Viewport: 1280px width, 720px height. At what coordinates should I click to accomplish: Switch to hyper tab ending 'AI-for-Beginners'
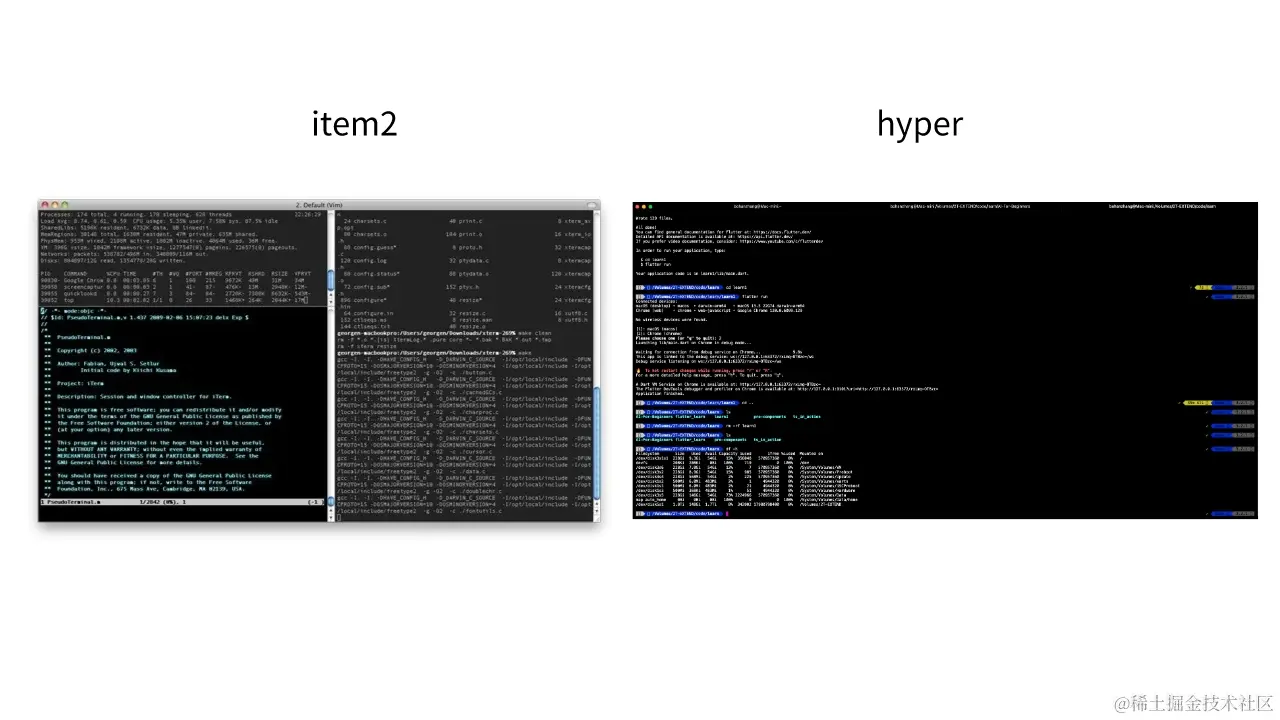coord(960,206)
